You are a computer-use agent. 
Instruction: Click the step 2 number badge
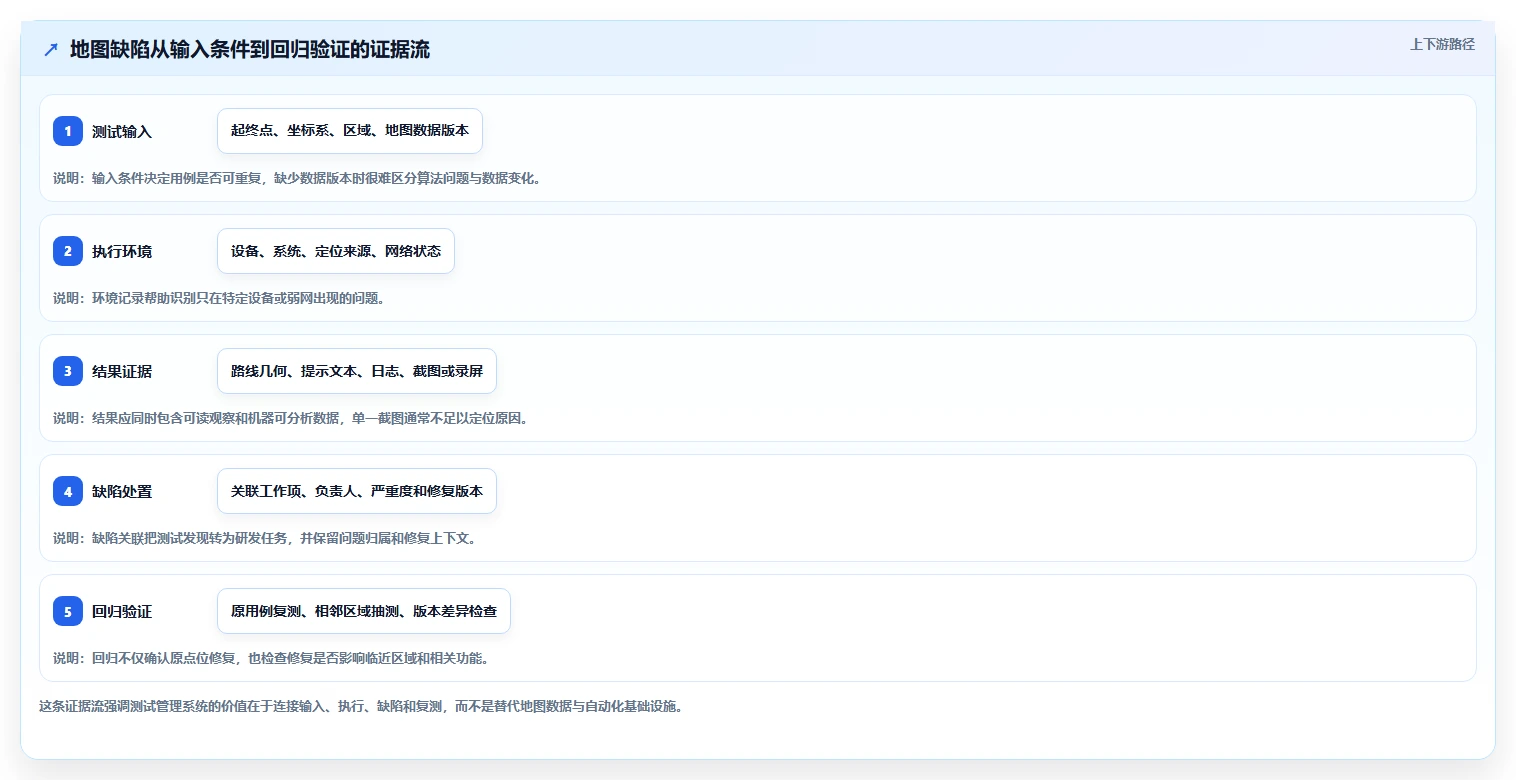[68, 251]
